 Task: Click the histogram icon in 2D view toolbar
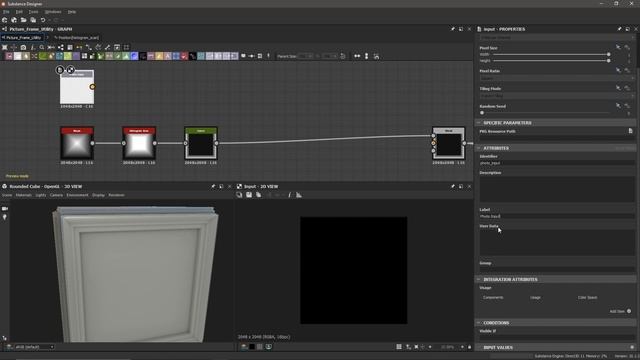(299, 195)
